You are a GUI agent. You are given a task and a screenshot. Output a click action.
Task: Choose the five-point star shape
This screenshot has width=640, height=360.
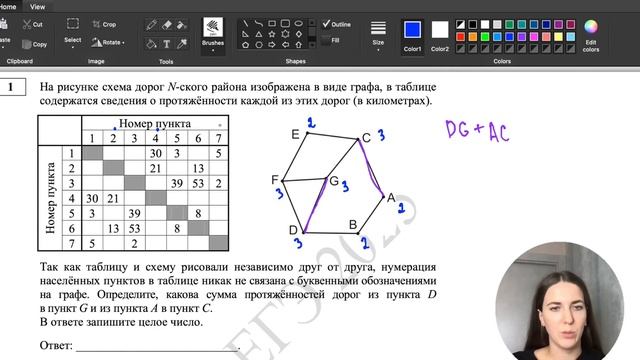272,34
